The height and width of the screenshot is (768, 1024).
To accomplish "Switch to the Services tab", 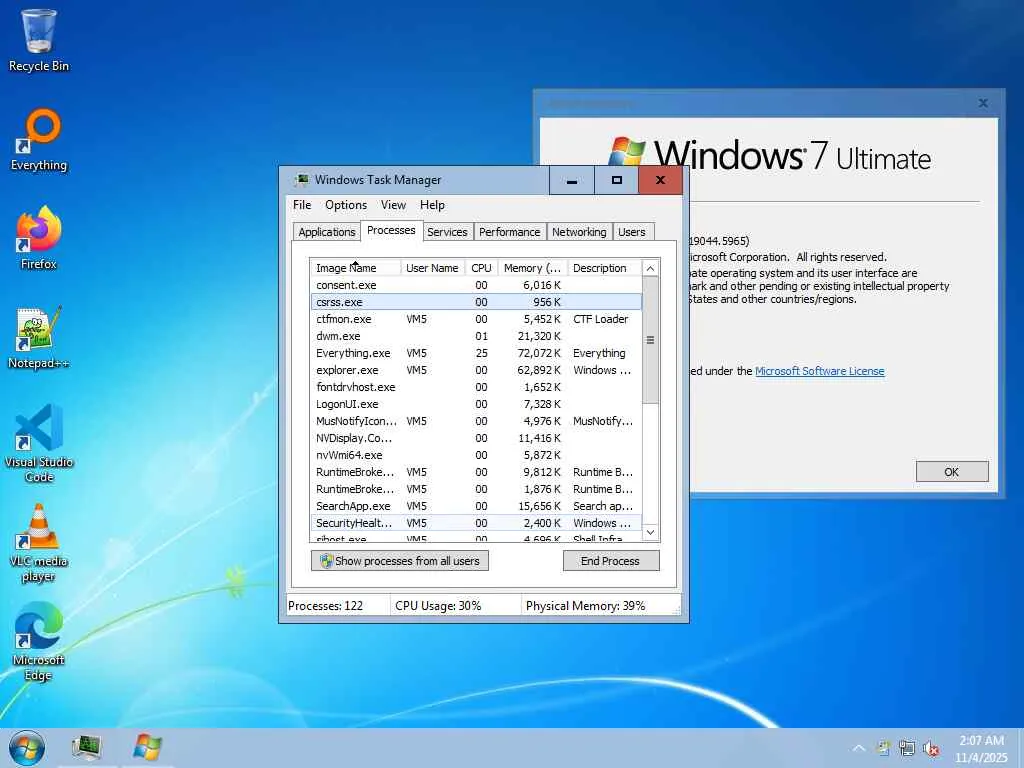I will coord(447,232).
